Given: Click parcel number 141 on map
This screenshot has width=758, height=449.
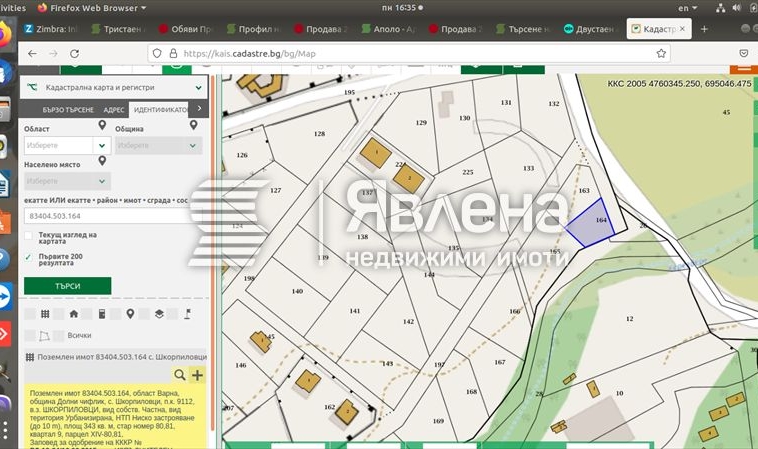Looking at the screenshot, I should (355, 311).
